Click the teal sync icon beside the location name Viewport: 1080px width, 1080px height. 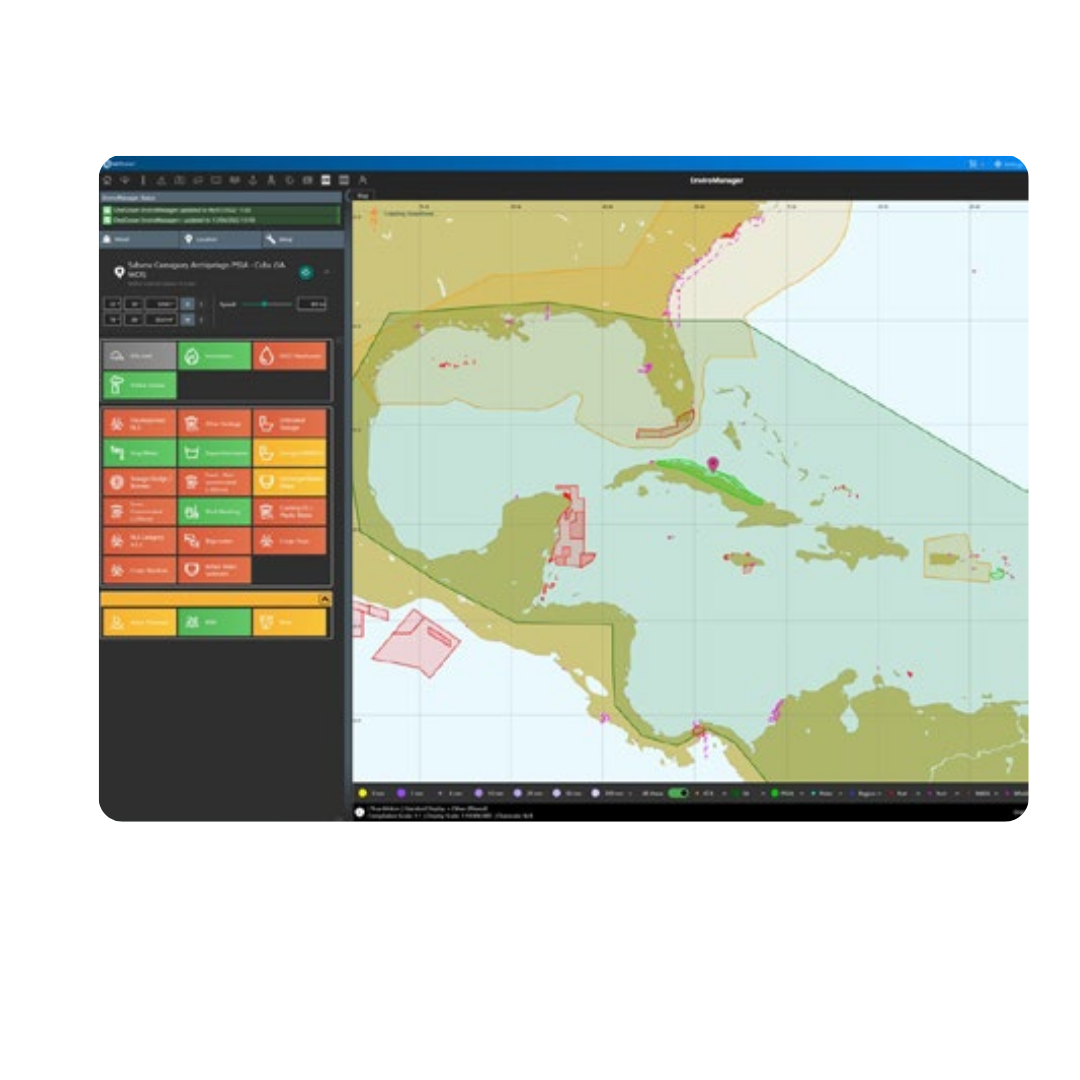tap(306, 272)
